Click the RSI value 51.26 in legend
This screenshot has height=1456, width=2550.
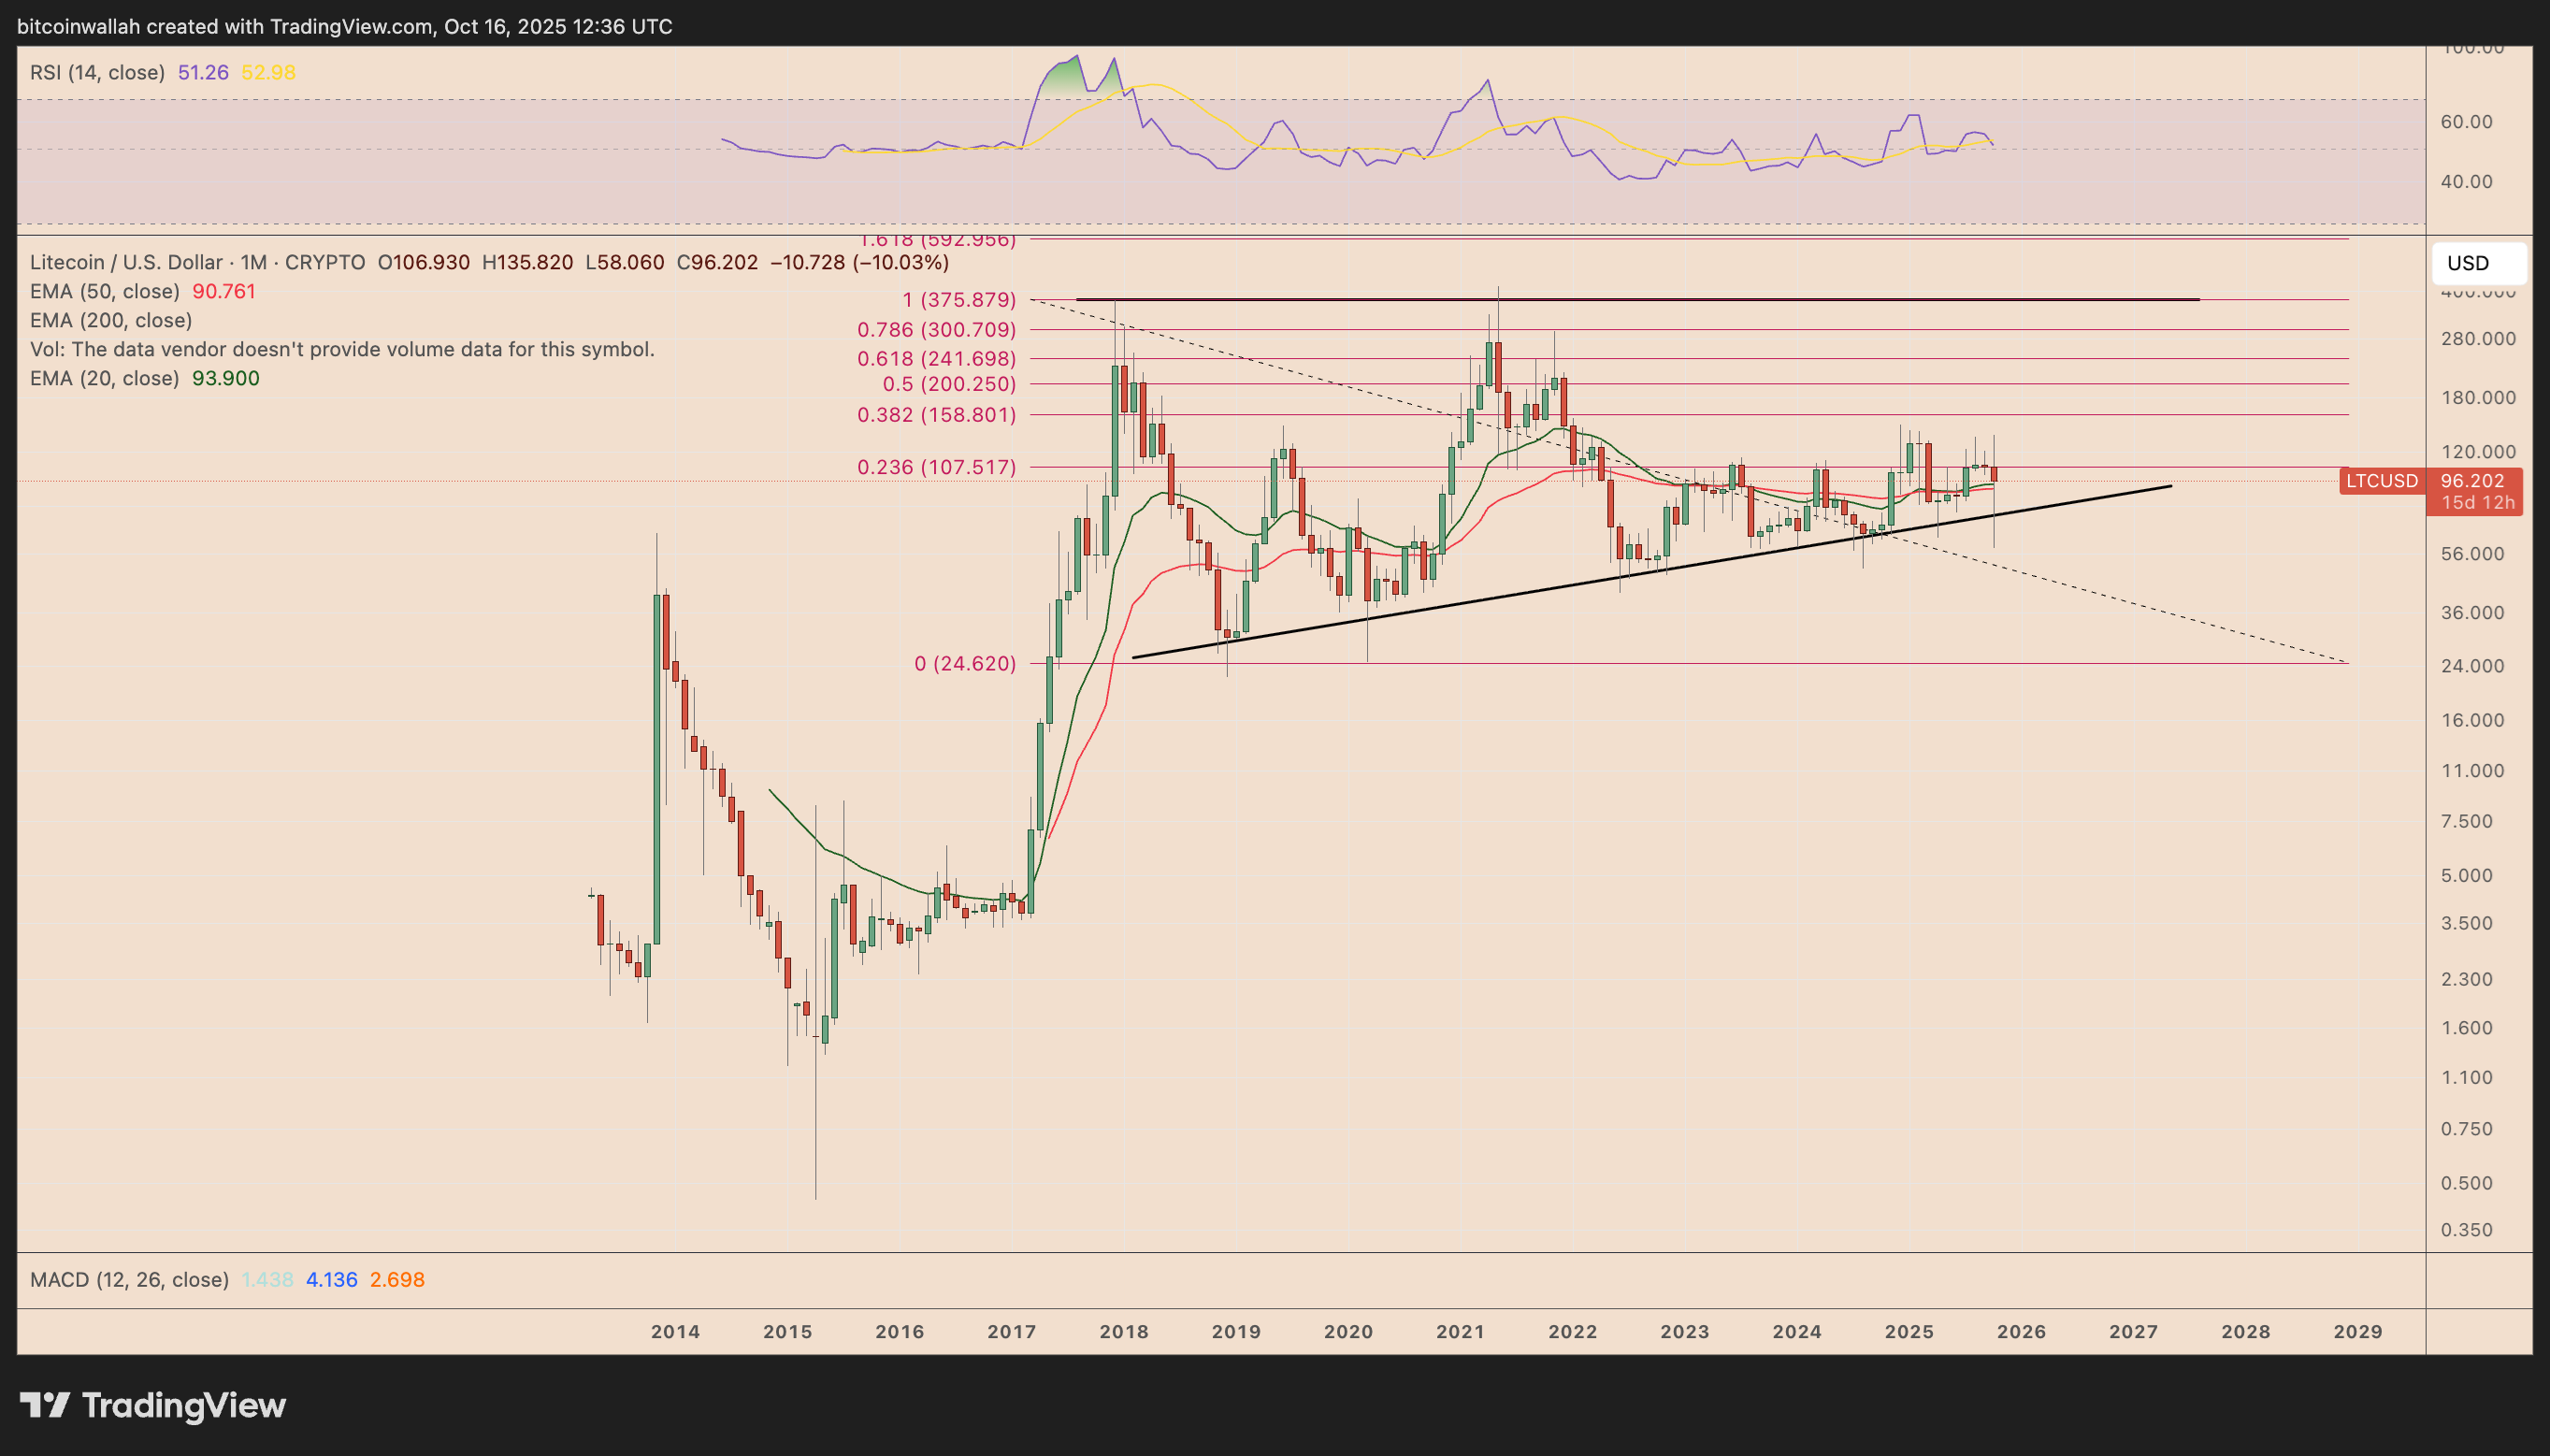point(203,72)
